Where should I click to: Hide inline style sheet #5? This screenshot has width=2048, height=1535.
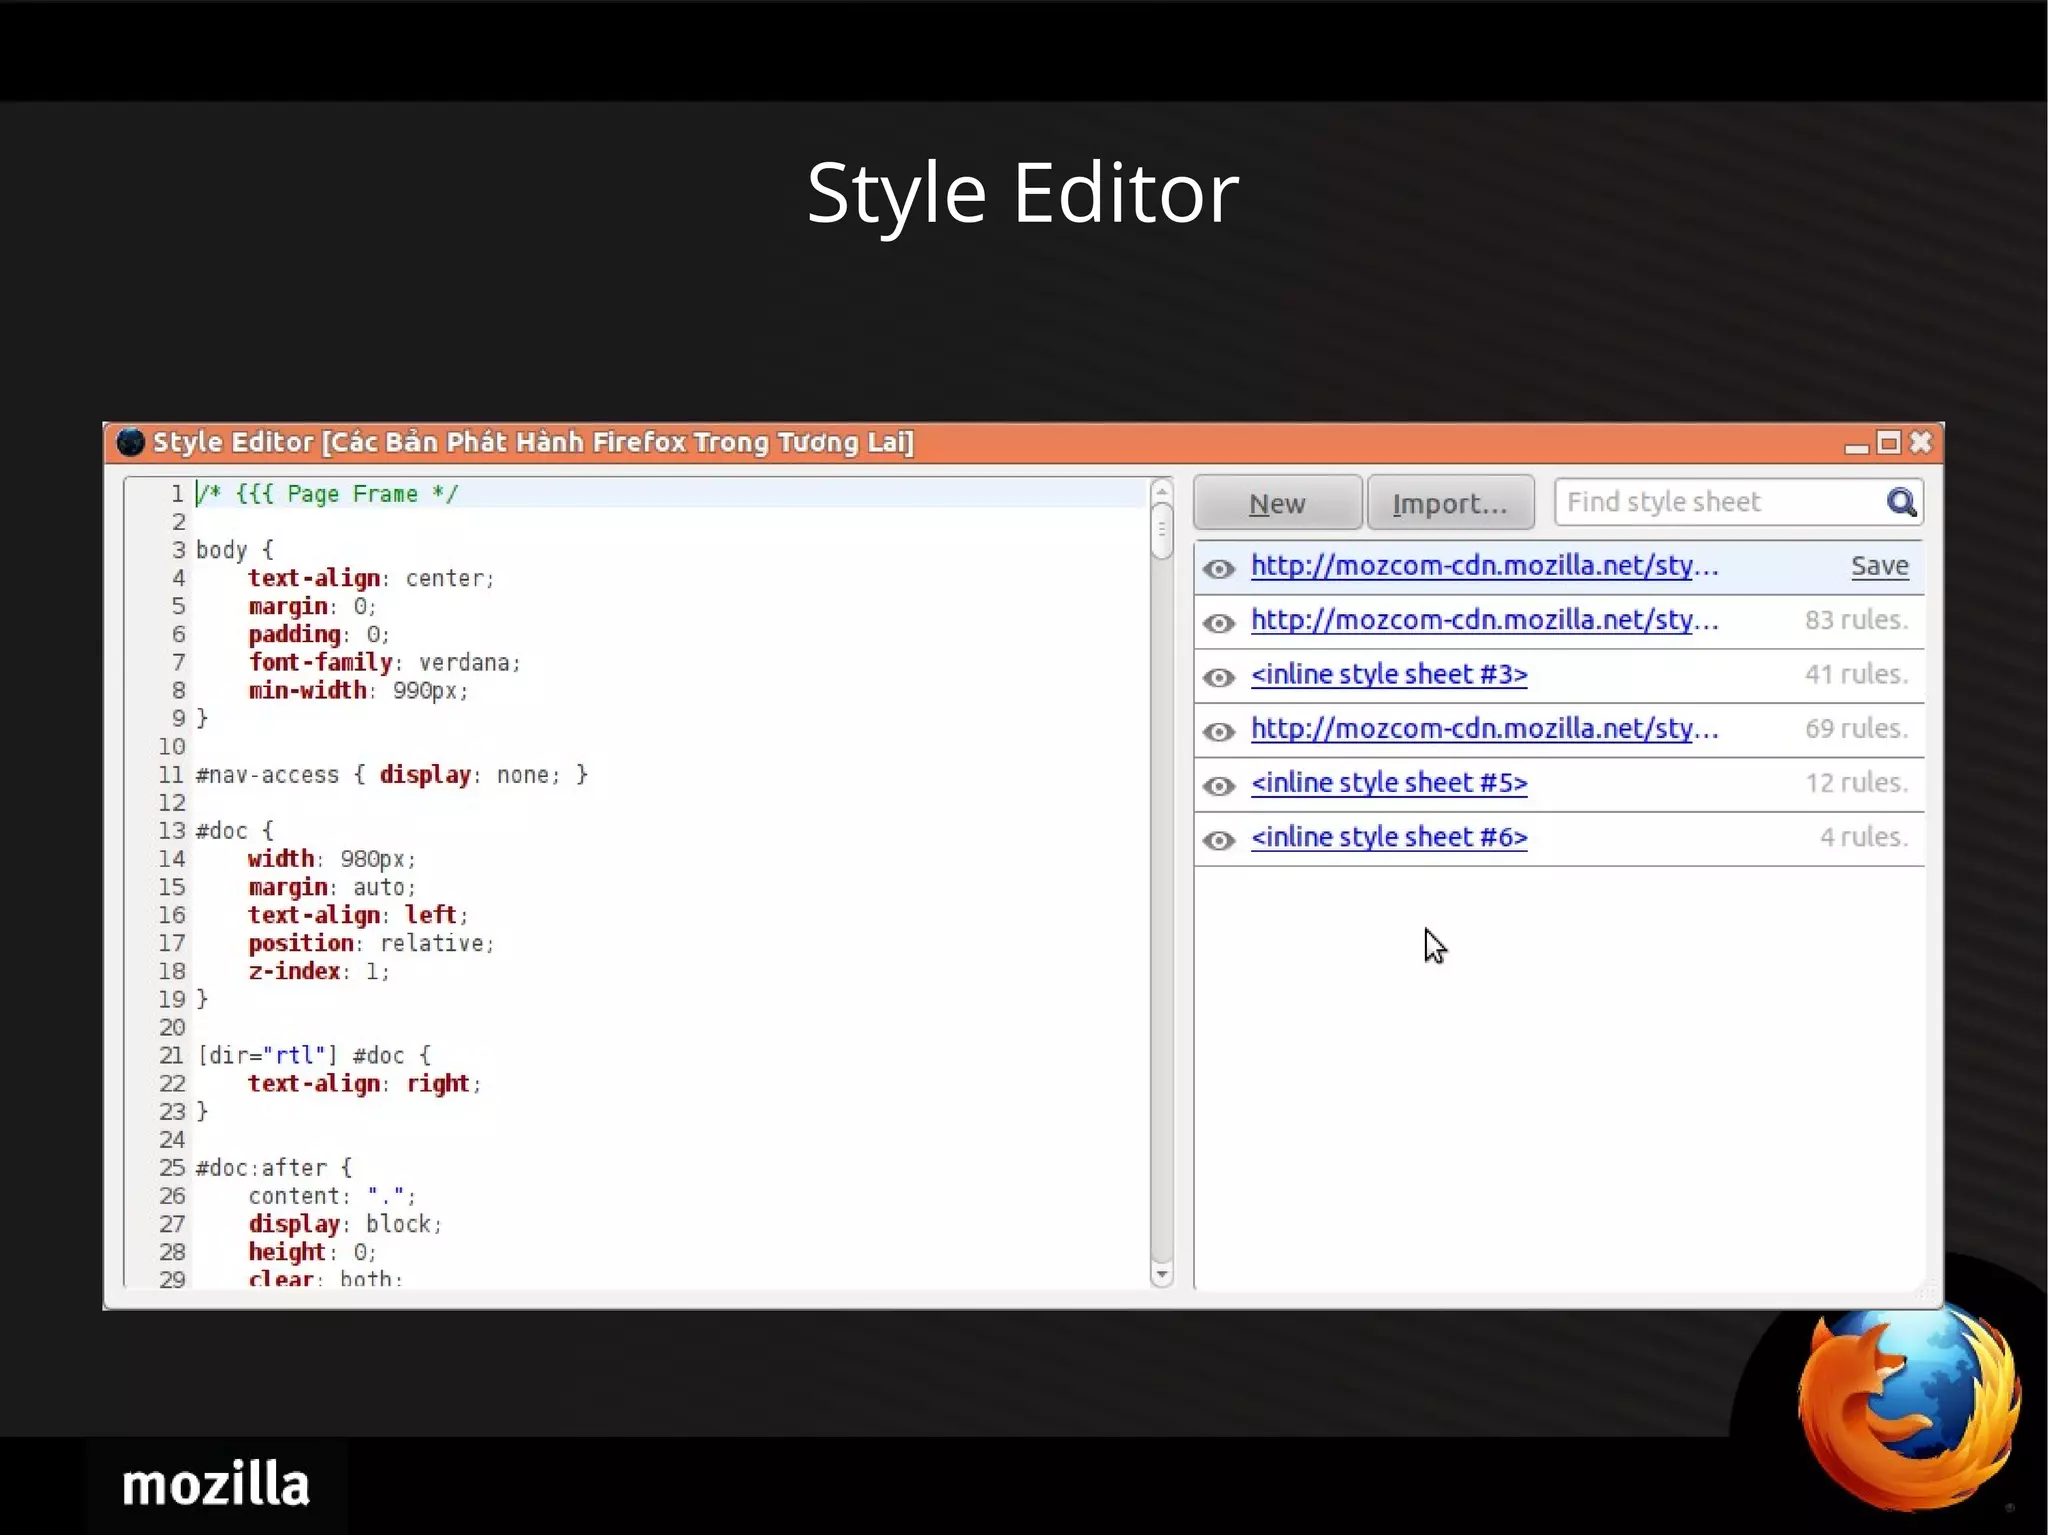(1218, 785)
